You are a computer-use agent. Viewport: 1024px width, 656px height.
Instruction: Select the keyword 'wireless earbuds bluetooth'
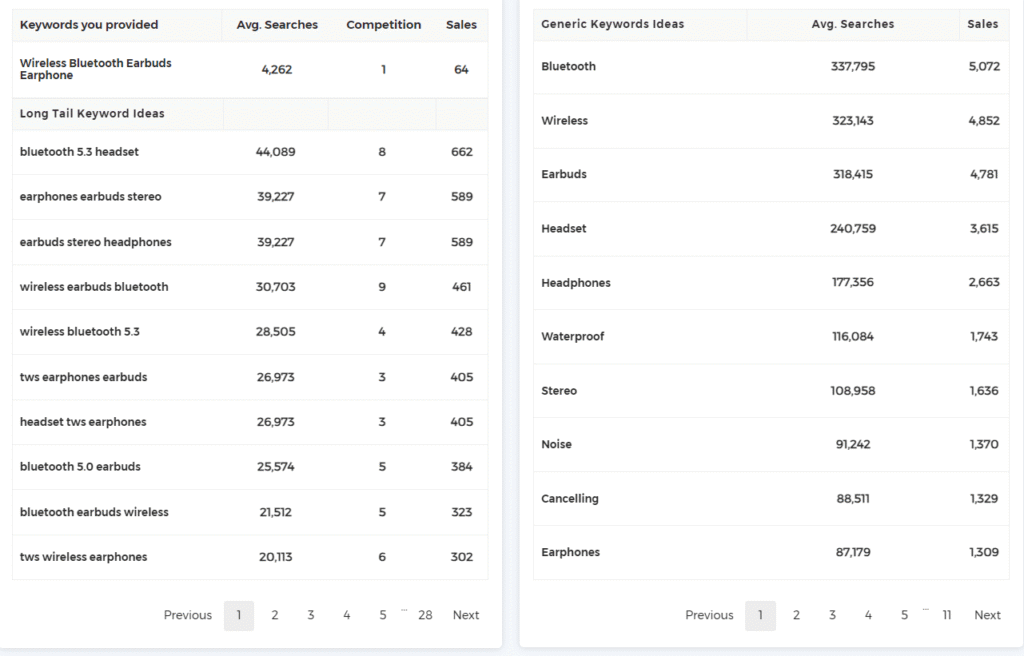coord(92,287)
